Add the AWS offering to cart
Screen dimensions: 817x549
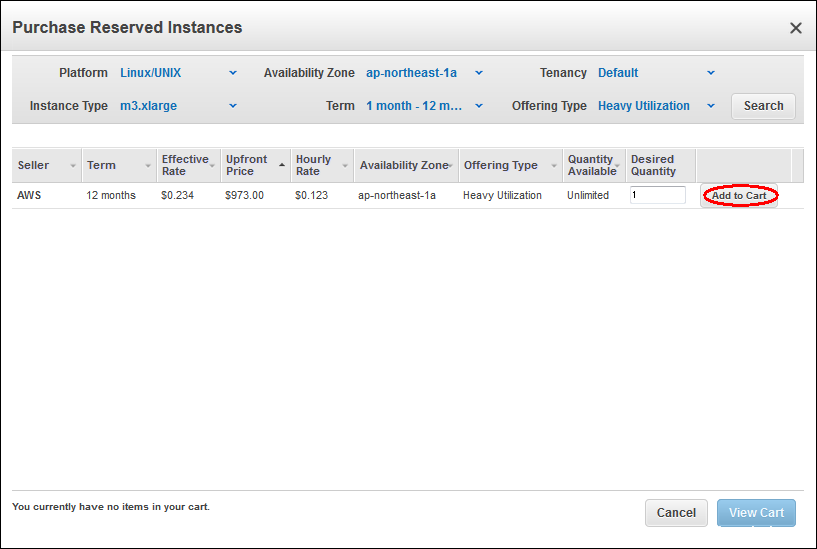[x=739, y=196]
